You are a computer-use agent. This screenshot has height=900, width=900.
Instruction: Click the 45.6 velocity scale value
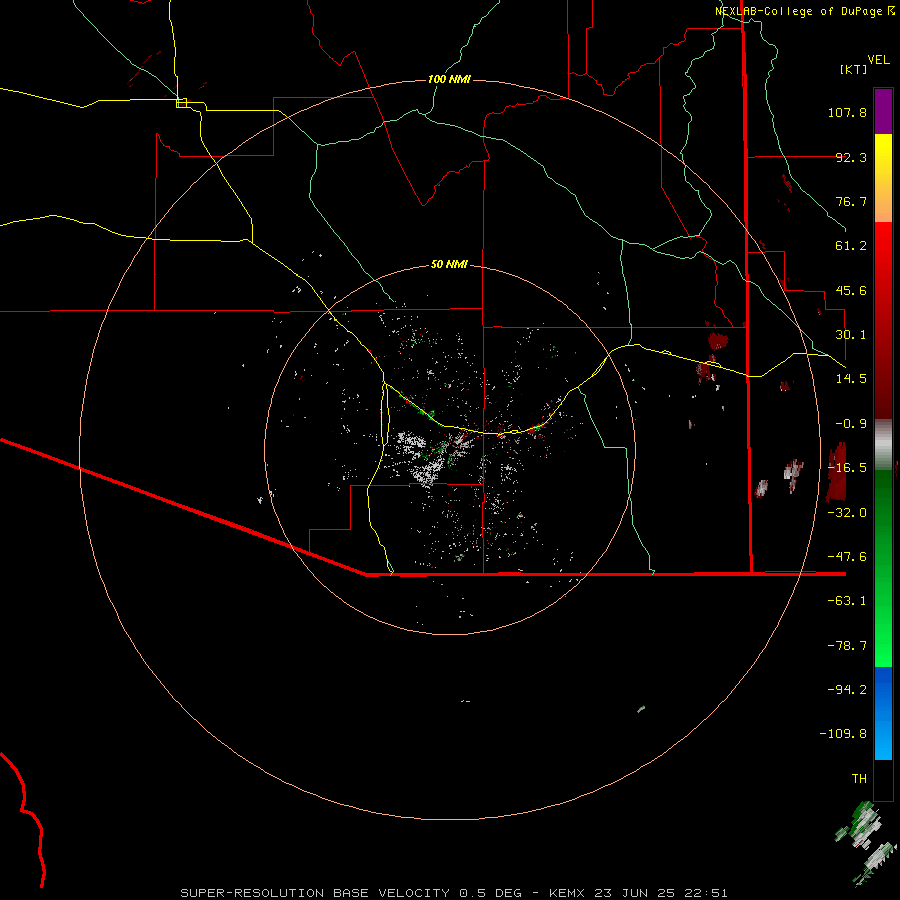coord(851,290)
